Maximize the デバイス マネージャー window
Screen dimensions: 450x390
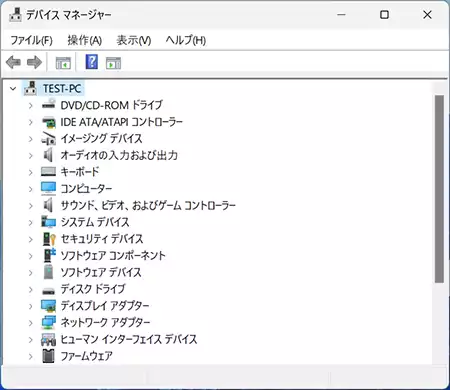384,15
